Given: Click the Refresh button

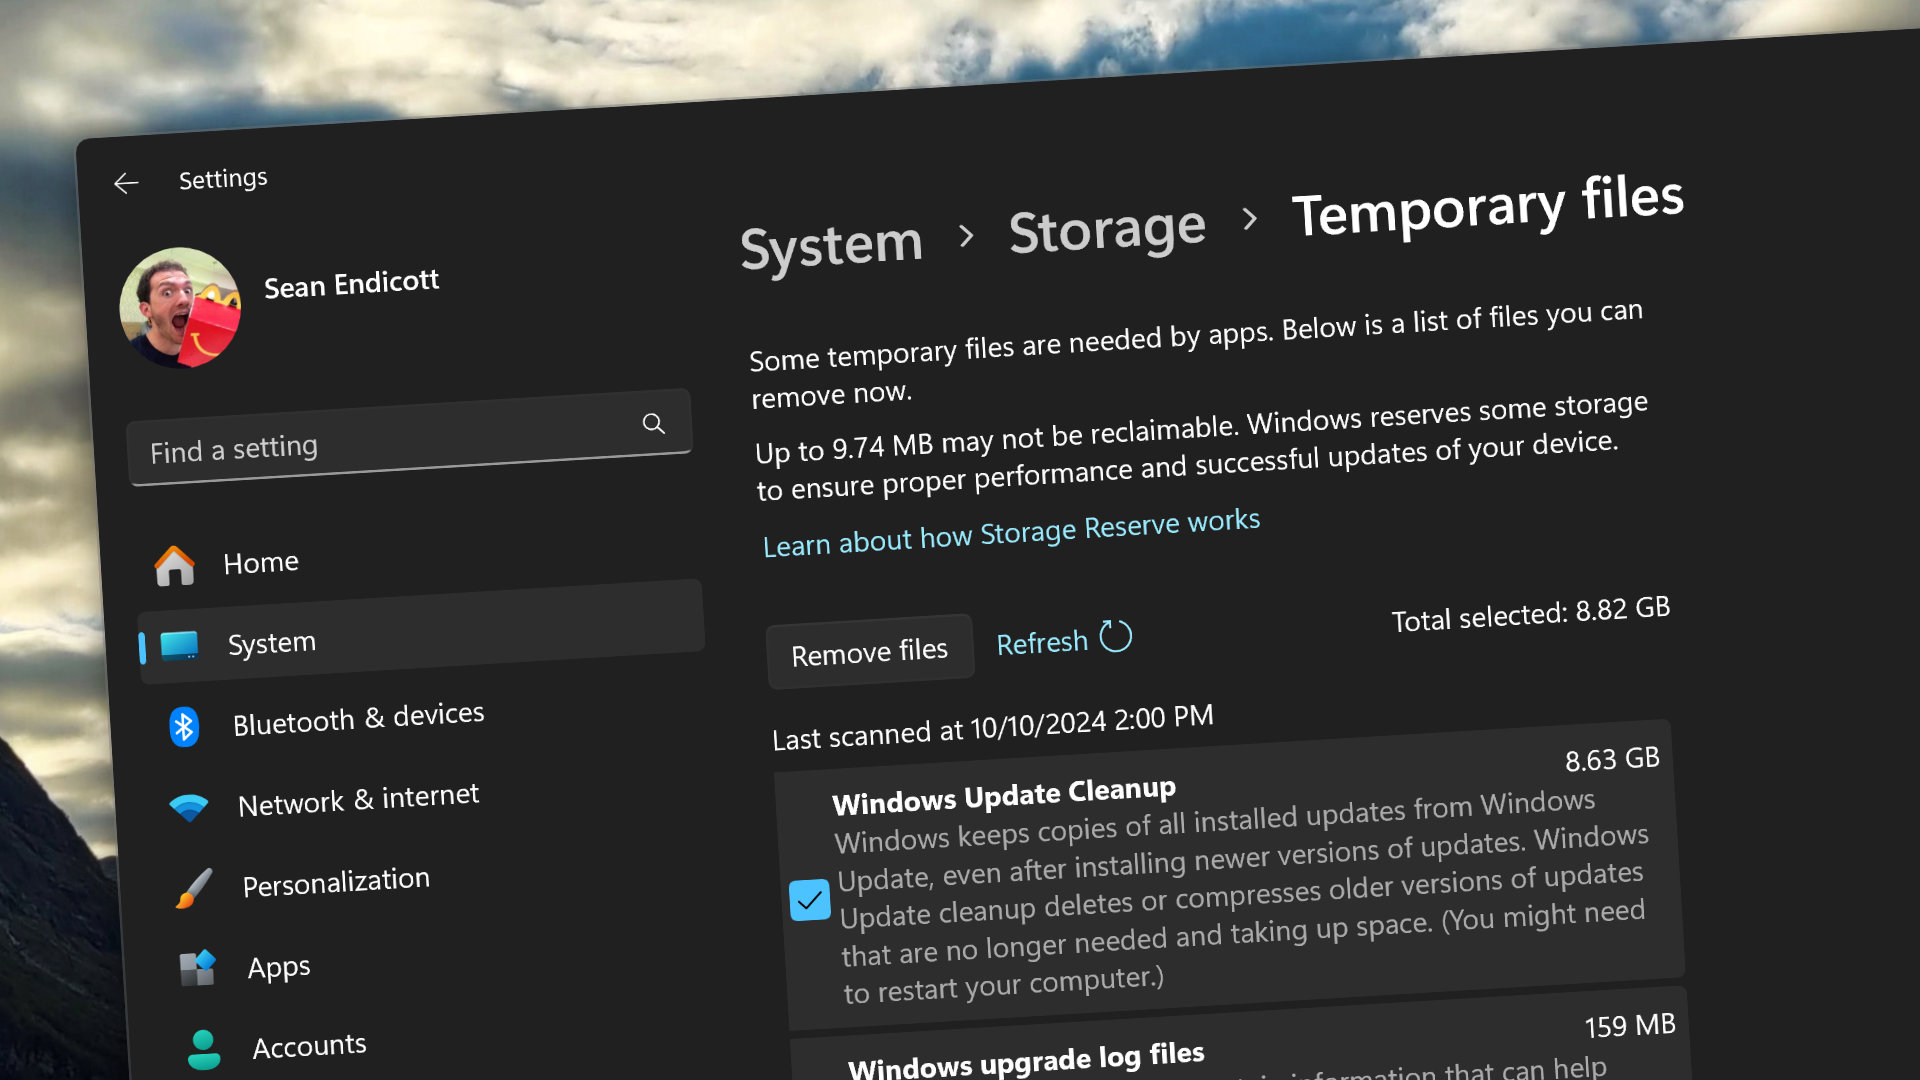Looking at the screenshot, I should pyautogui.click(x=1062, y=642).
